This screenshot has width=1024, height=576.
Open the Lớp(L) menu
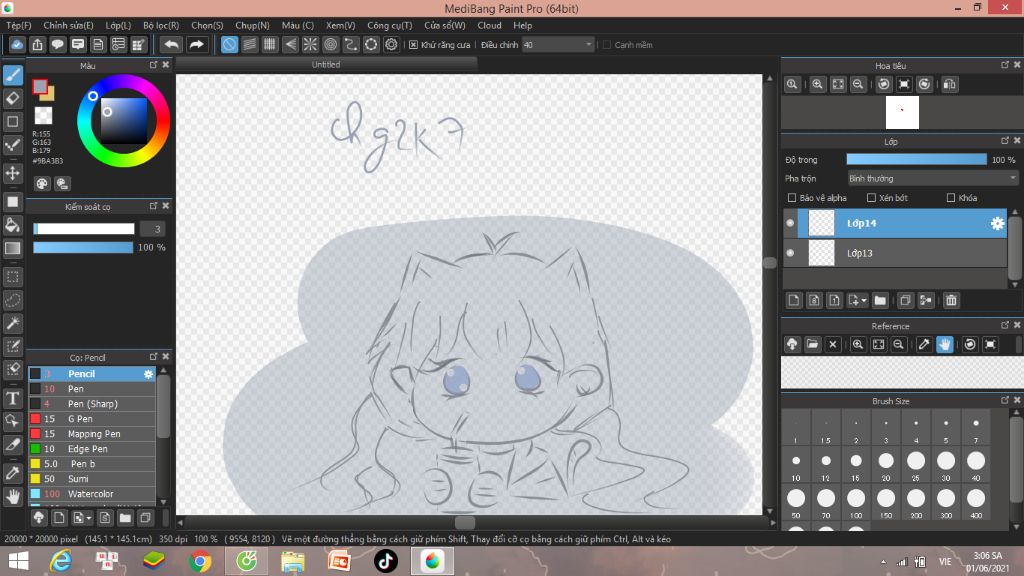pos(118,25)
